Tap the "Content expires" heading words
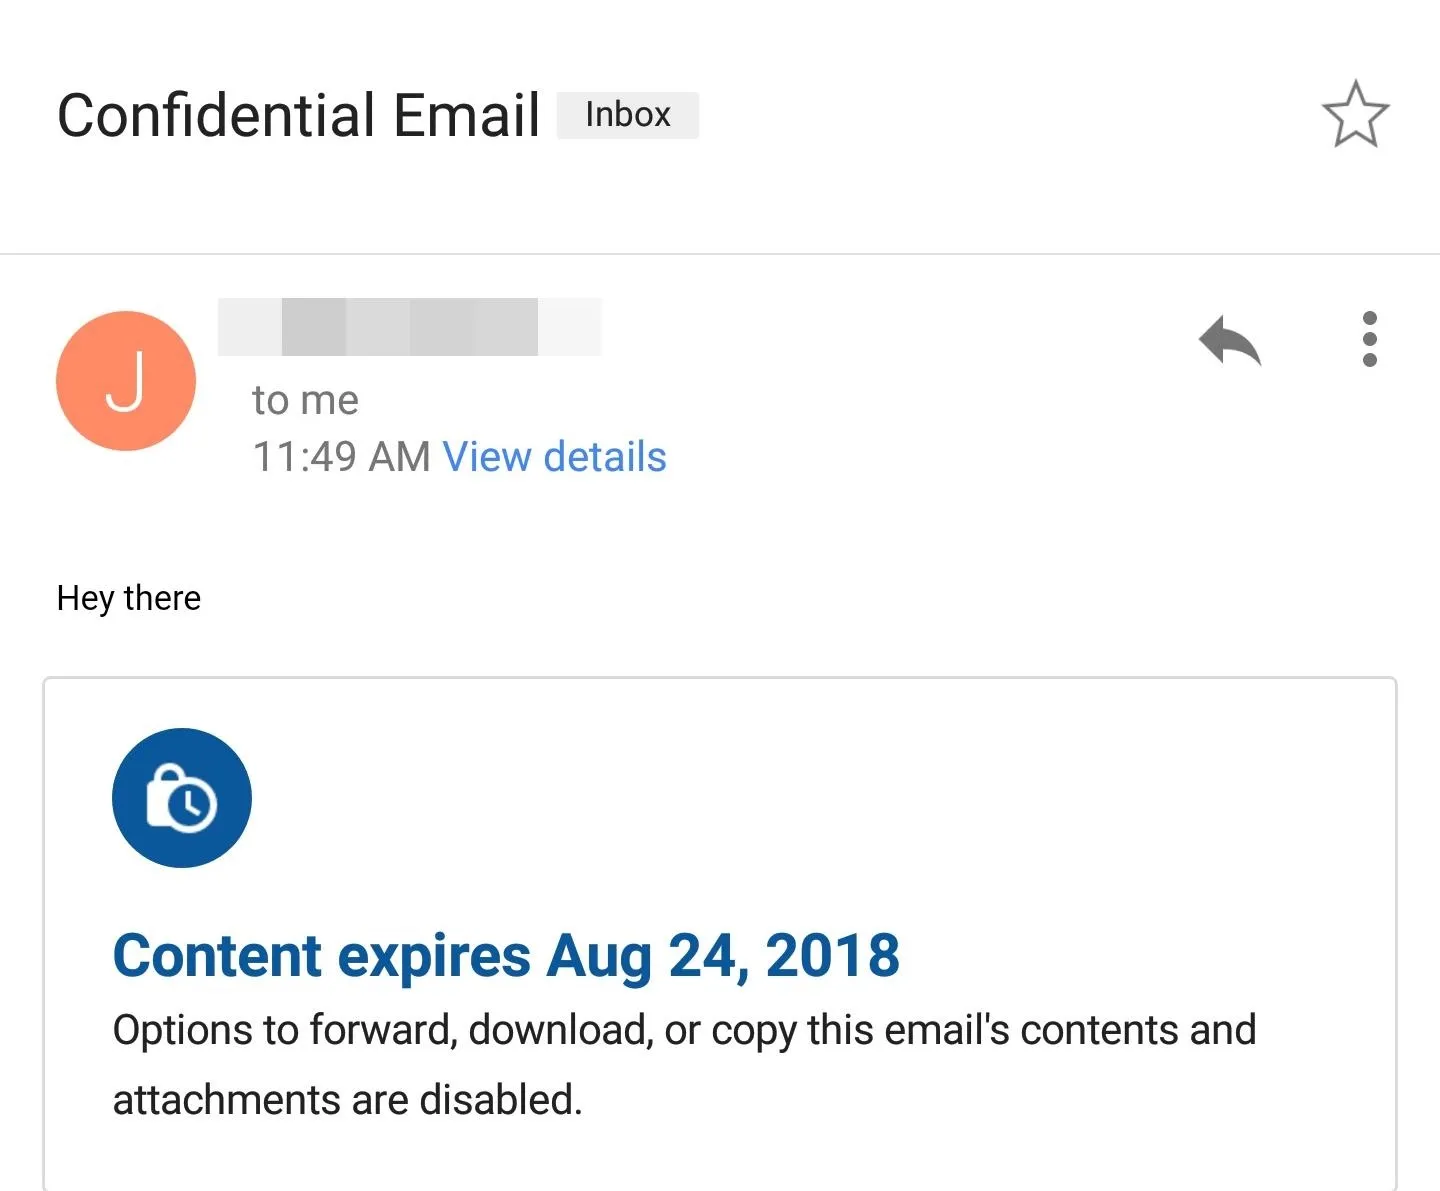The width and height of the screenshot is (1440, 1191). (322, 957)
